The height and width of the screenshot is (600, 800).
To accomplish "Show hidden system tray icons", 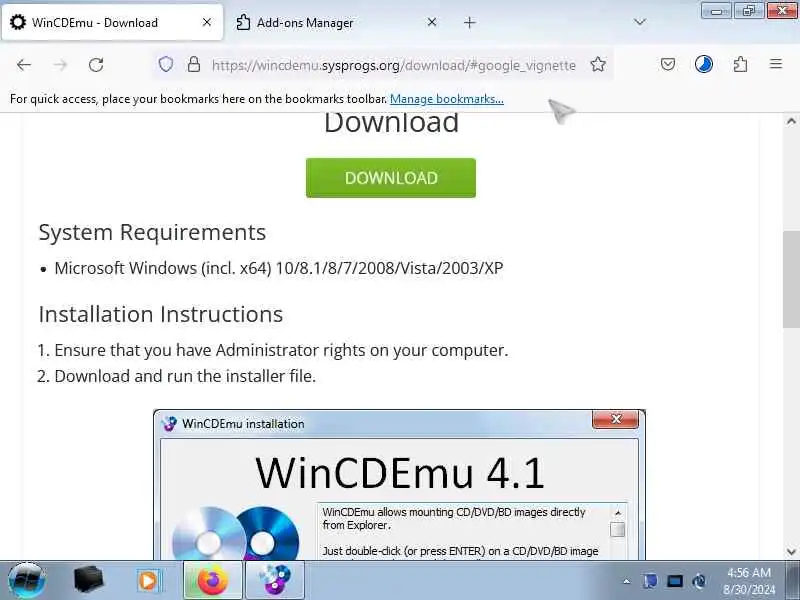I will pyautogui.click(x=627, y=581).
